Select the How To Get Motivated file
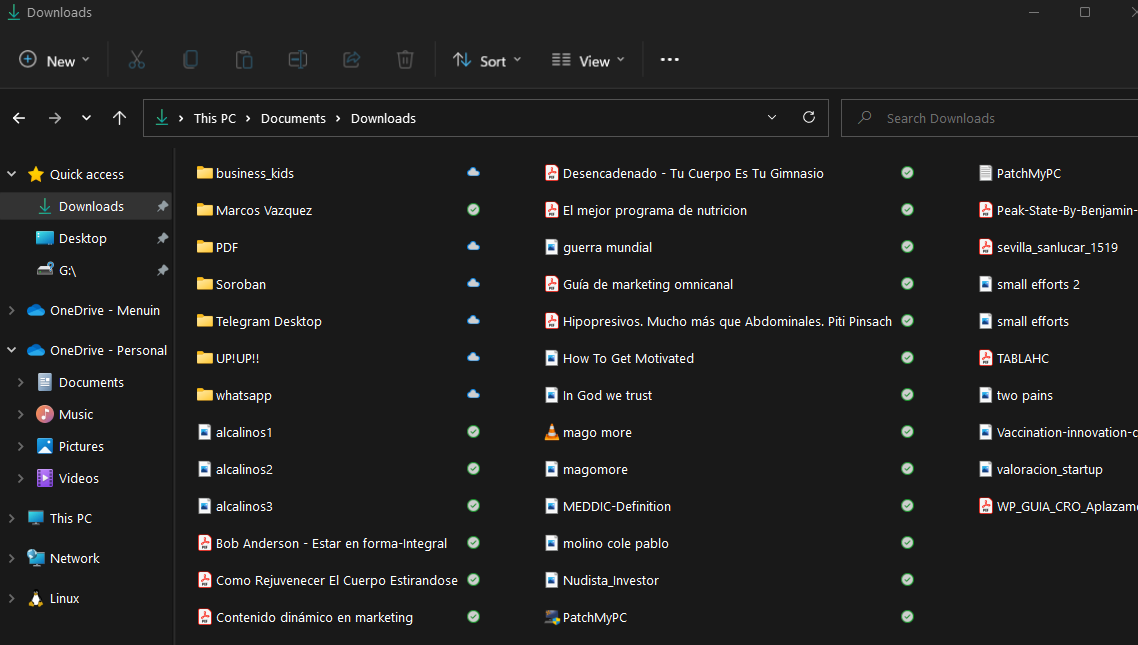 click(x=620, y=358)
